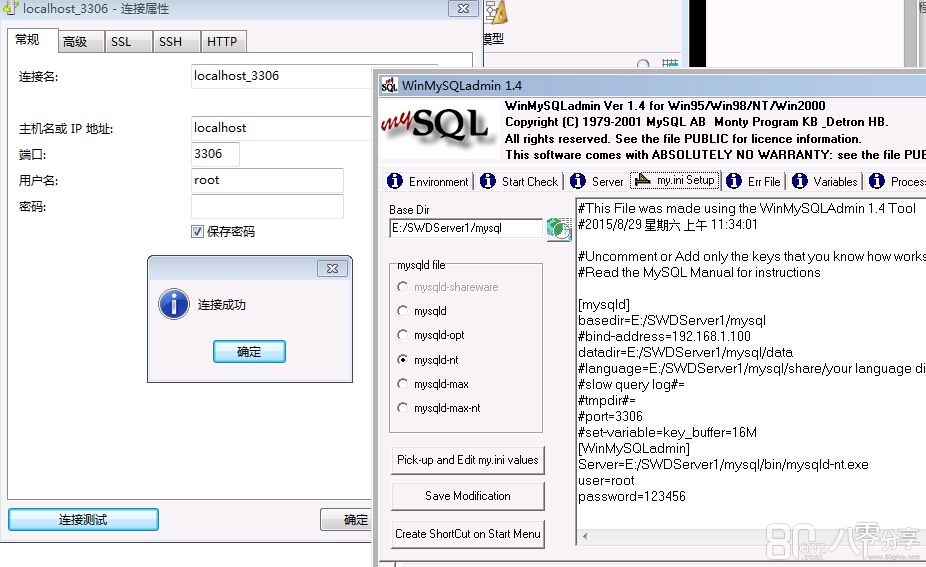Click the datadir=E:/SWDServer1/mysql/data line
This screenshot has width=926, height=567.
click(x=686, y=353)
